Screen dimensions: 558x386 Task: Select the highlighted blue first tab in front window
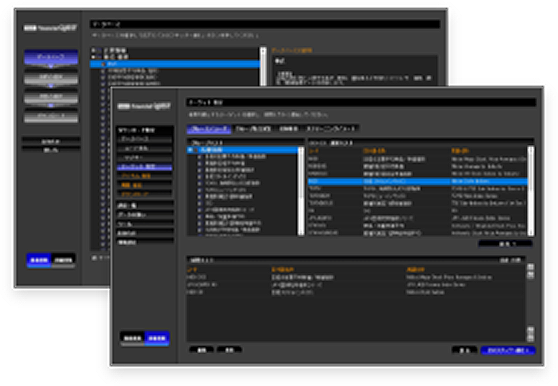(209, 129)
